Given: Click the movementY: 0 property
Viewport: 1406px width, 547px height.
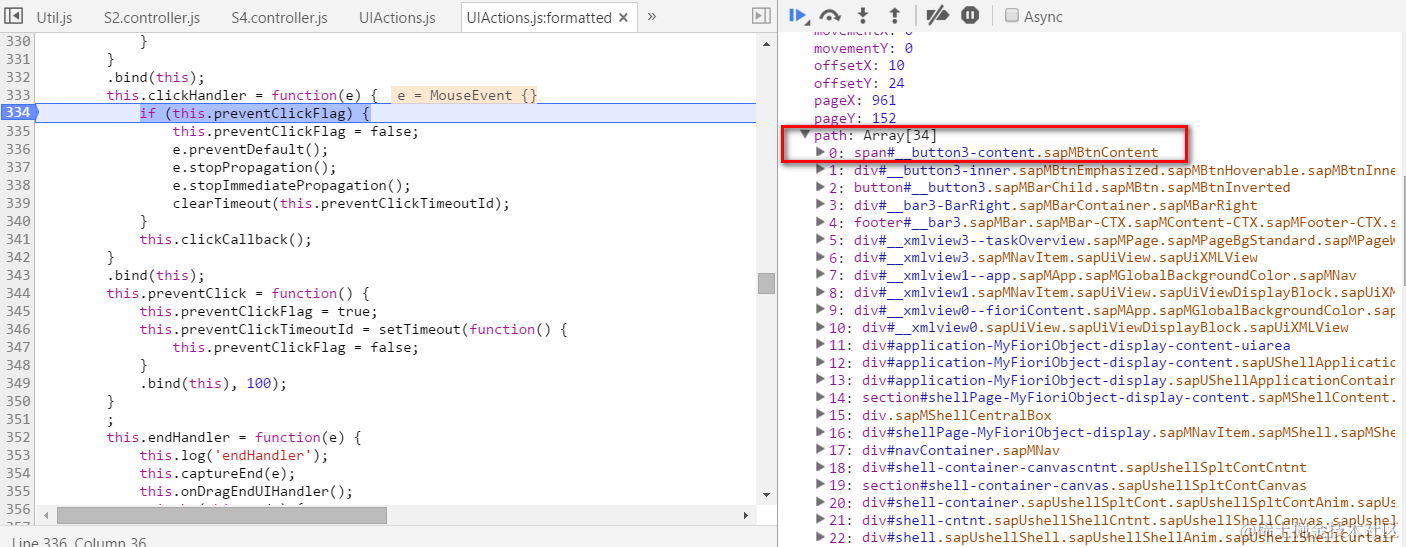Looking at the screenshot, I should (x=863, y=48).
